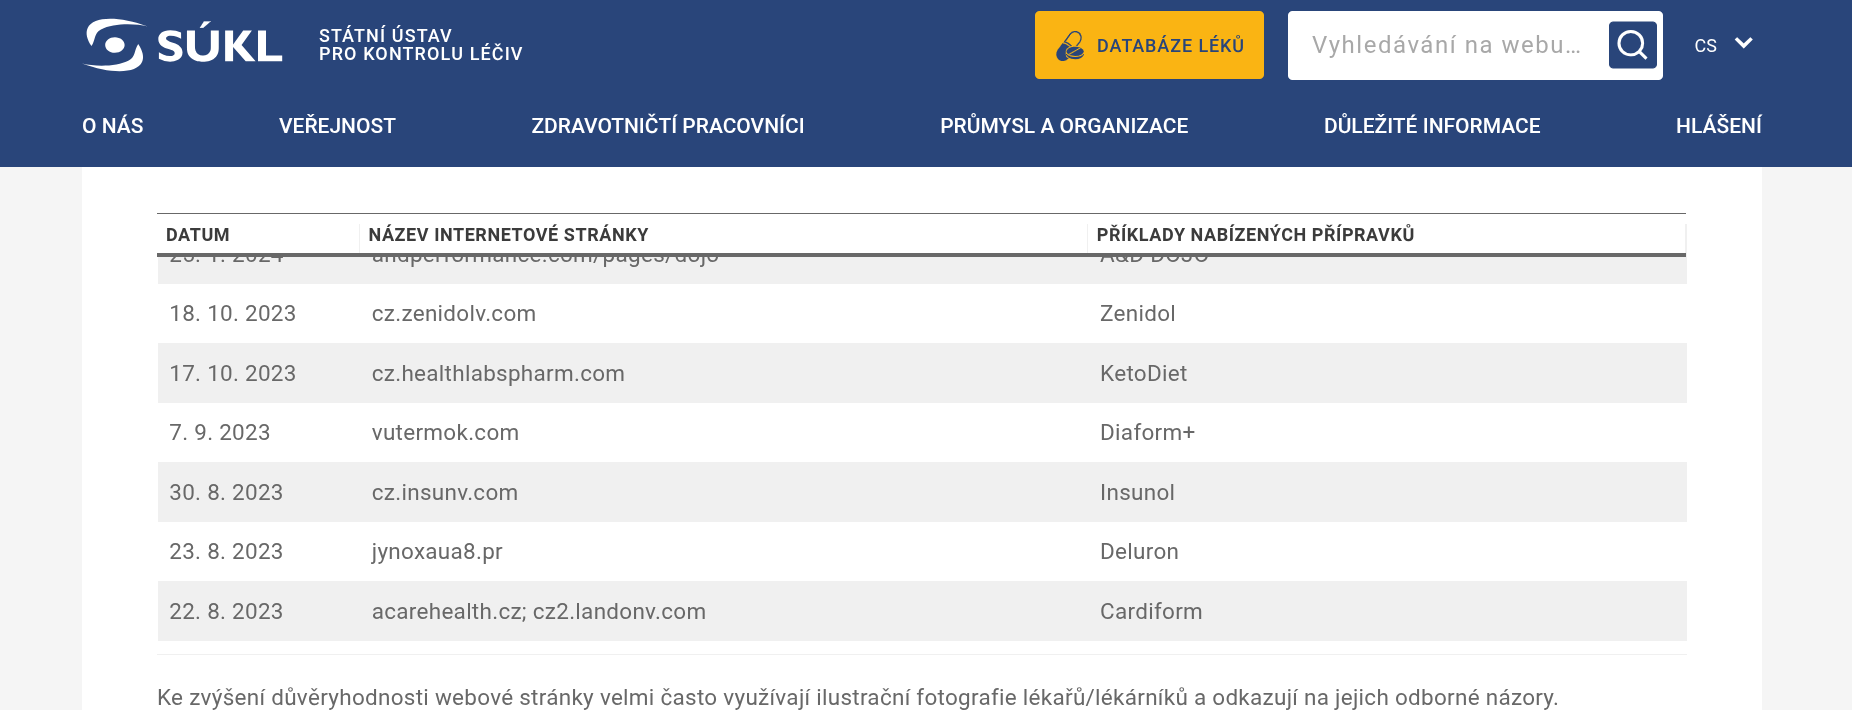The width and height of the screenshot is (1852, 710).
Task: Select the date 18. 10. 2023
Action: pyautogui.click(x=233, y=314)
